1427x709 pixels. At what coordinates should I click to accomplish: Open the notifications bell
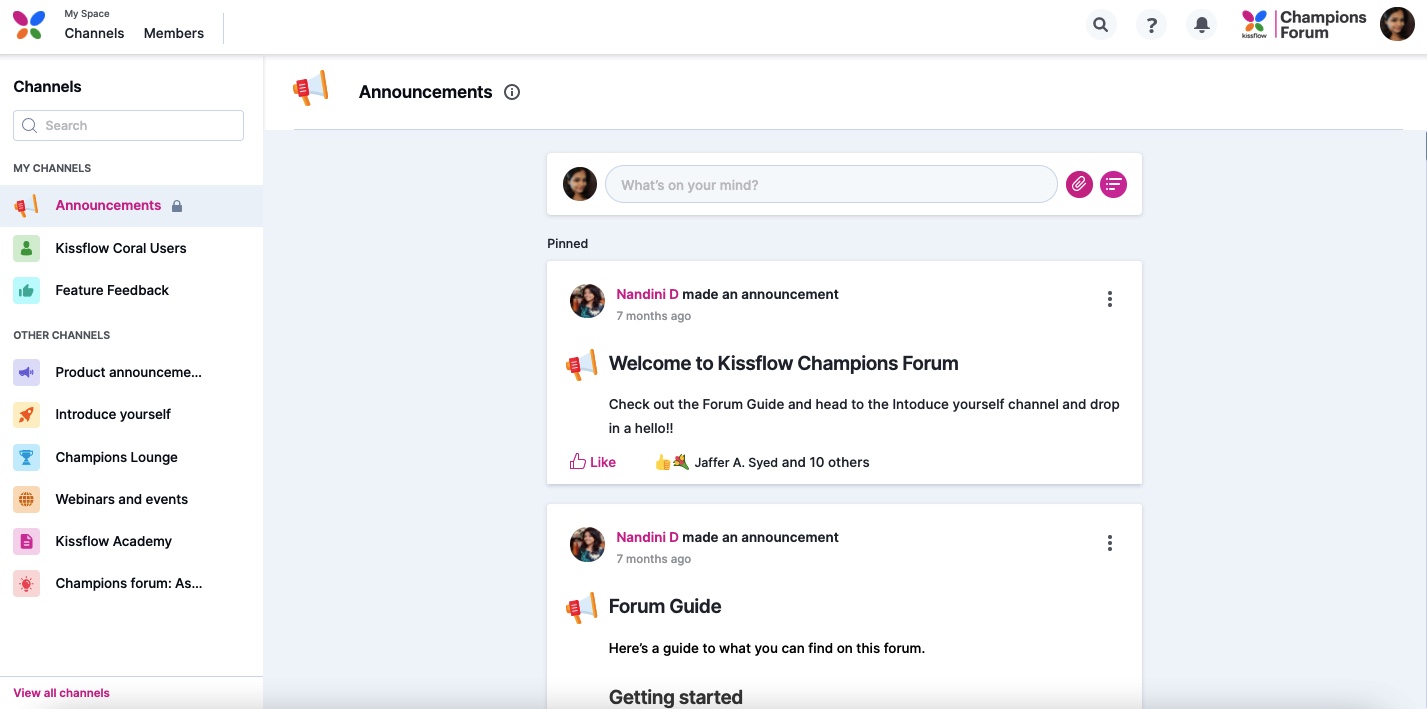[1202, 25]
